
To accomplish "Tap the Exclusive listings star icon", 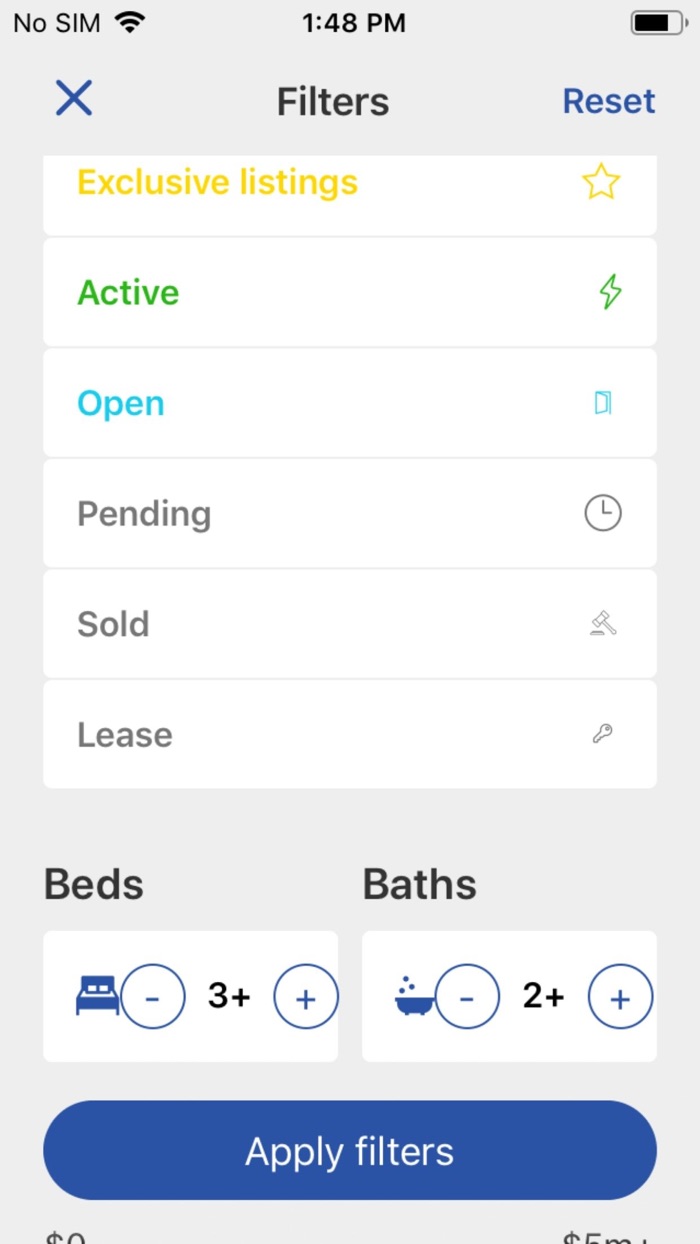I will [601, 182].
